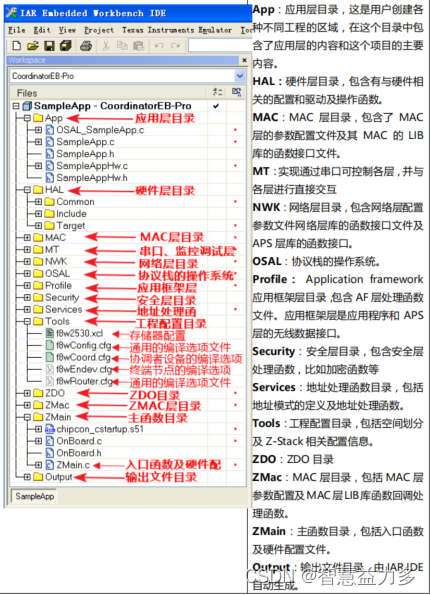The height and width of the screenshot is (595, 431).
Task: Click the Undo toolbar icon
Action: (159, 46)
